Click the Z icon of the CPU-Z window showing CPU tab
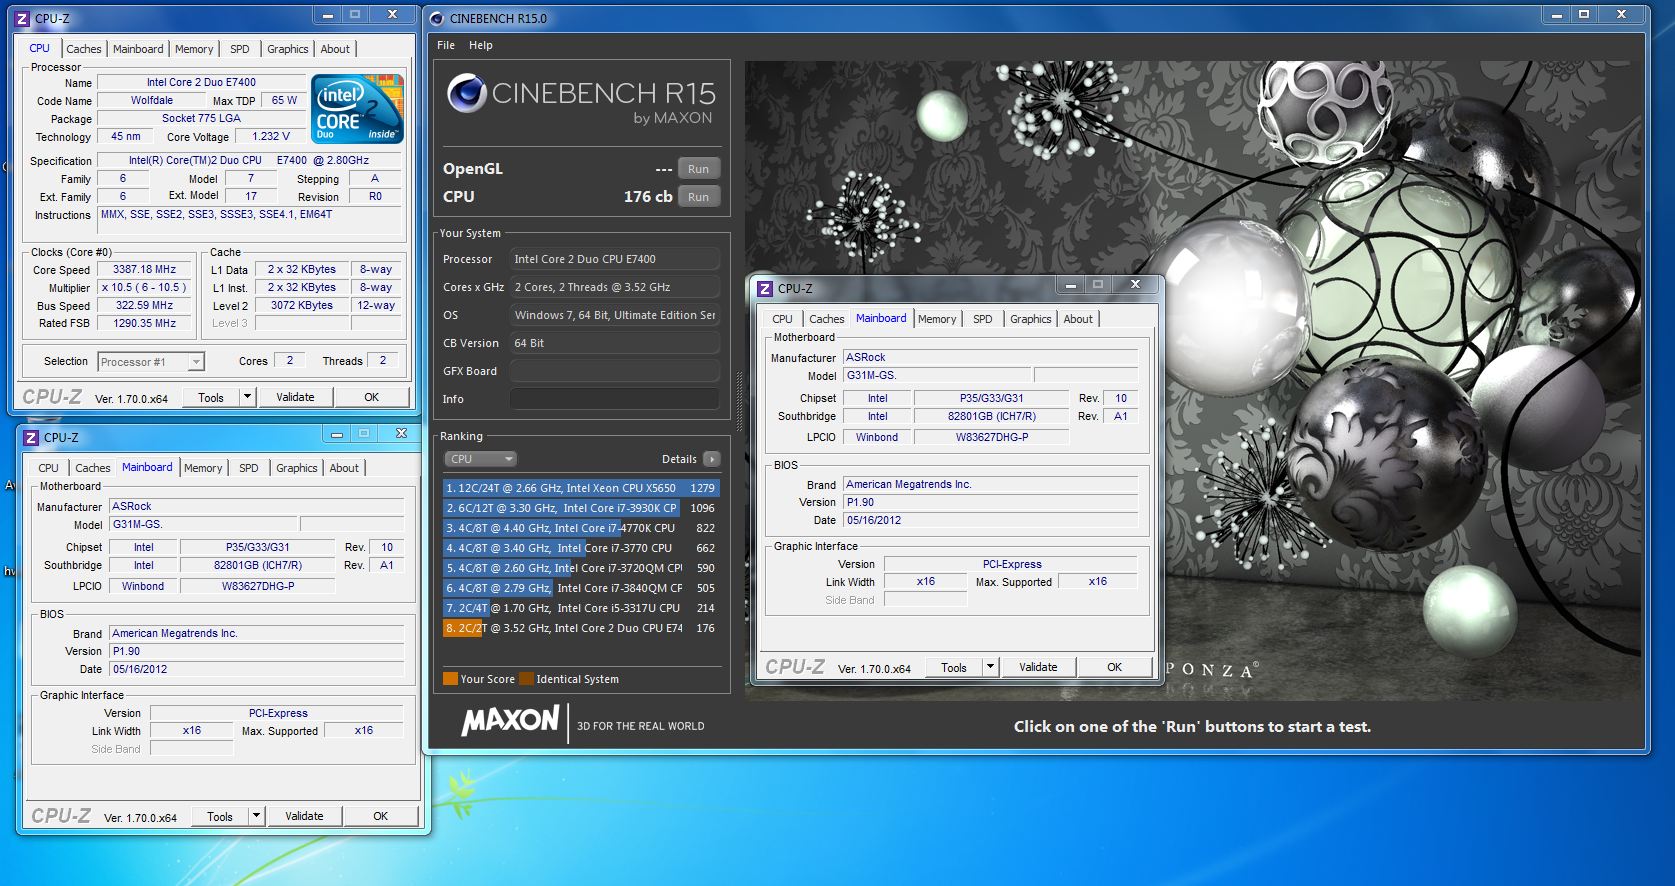Viewport: 1675px width, 886px height. [23, 18]
